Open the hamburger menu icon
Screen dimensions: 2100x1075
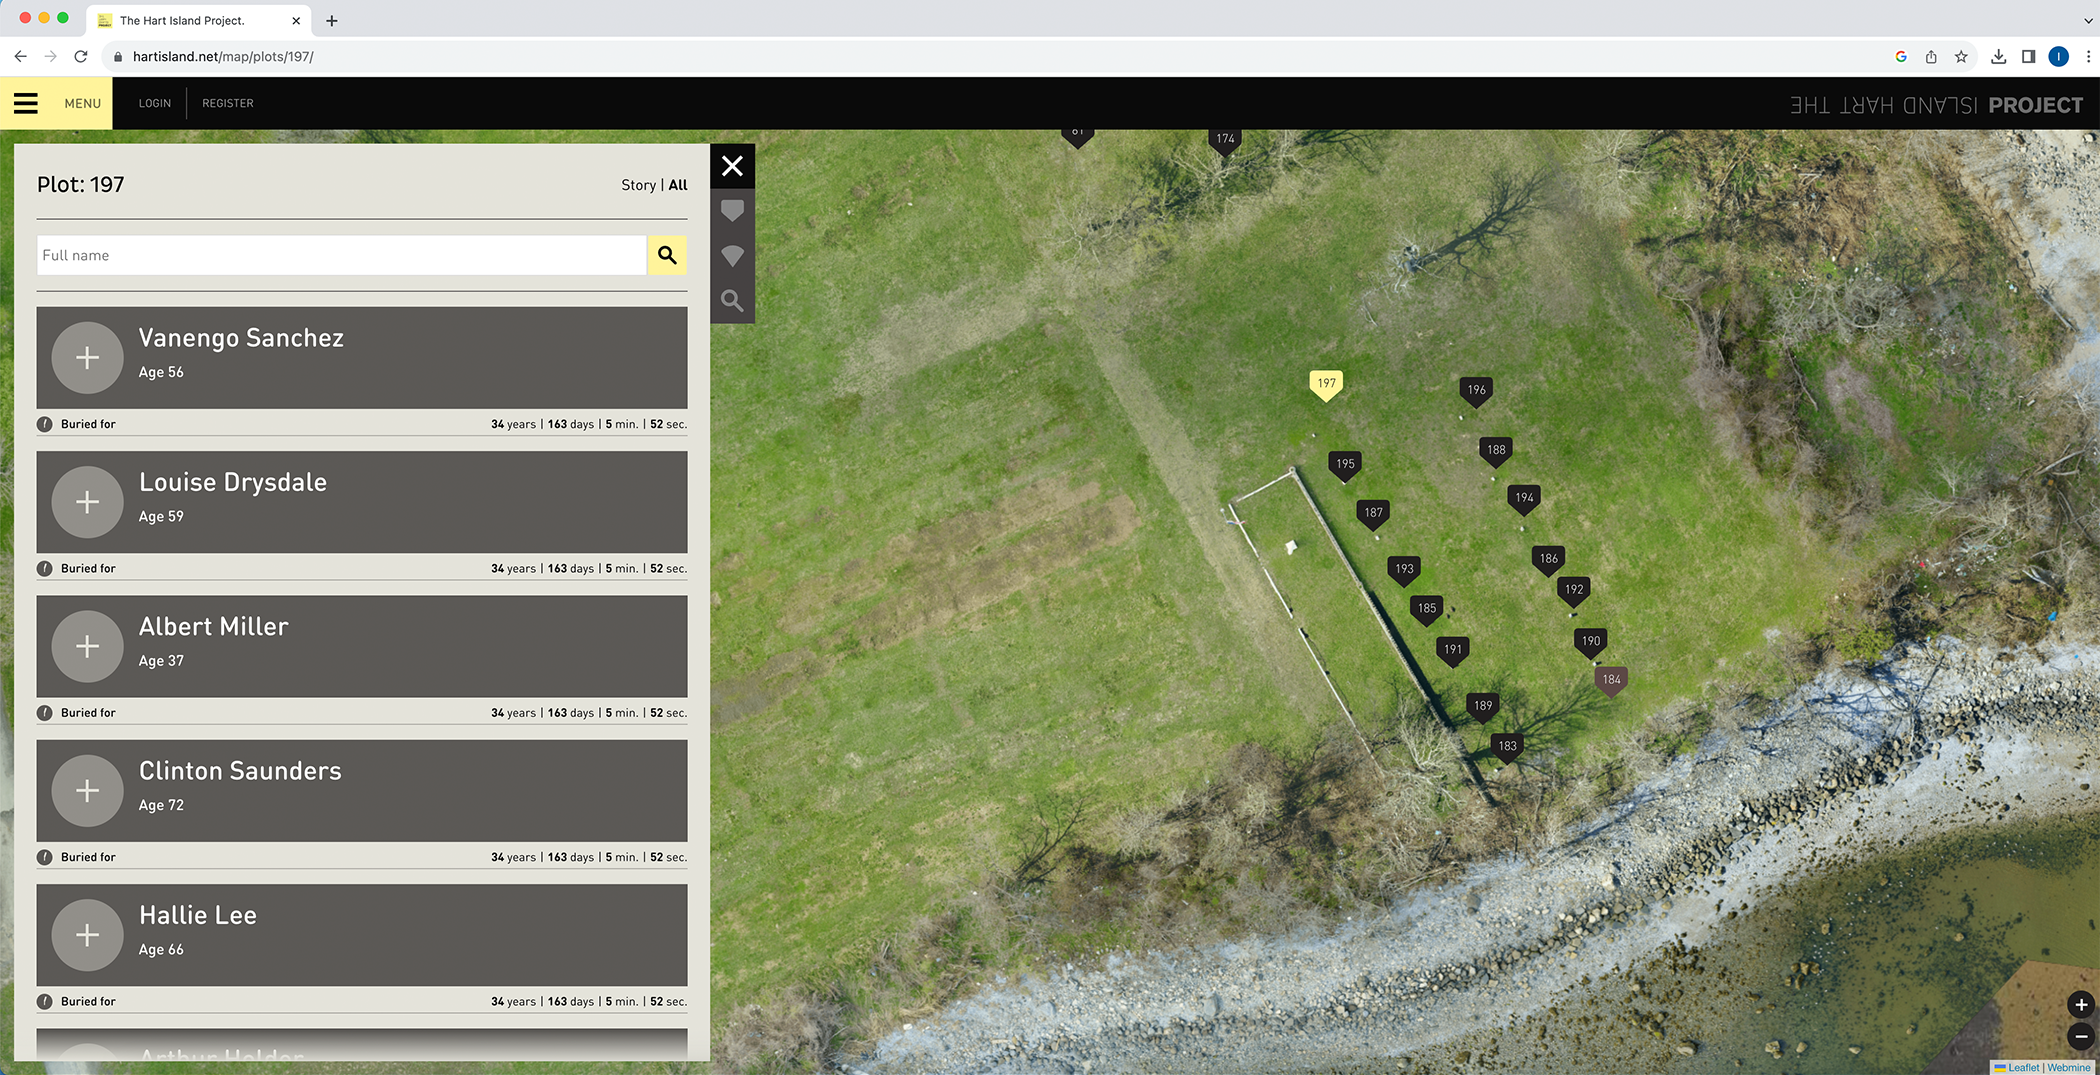coord(26,103)
